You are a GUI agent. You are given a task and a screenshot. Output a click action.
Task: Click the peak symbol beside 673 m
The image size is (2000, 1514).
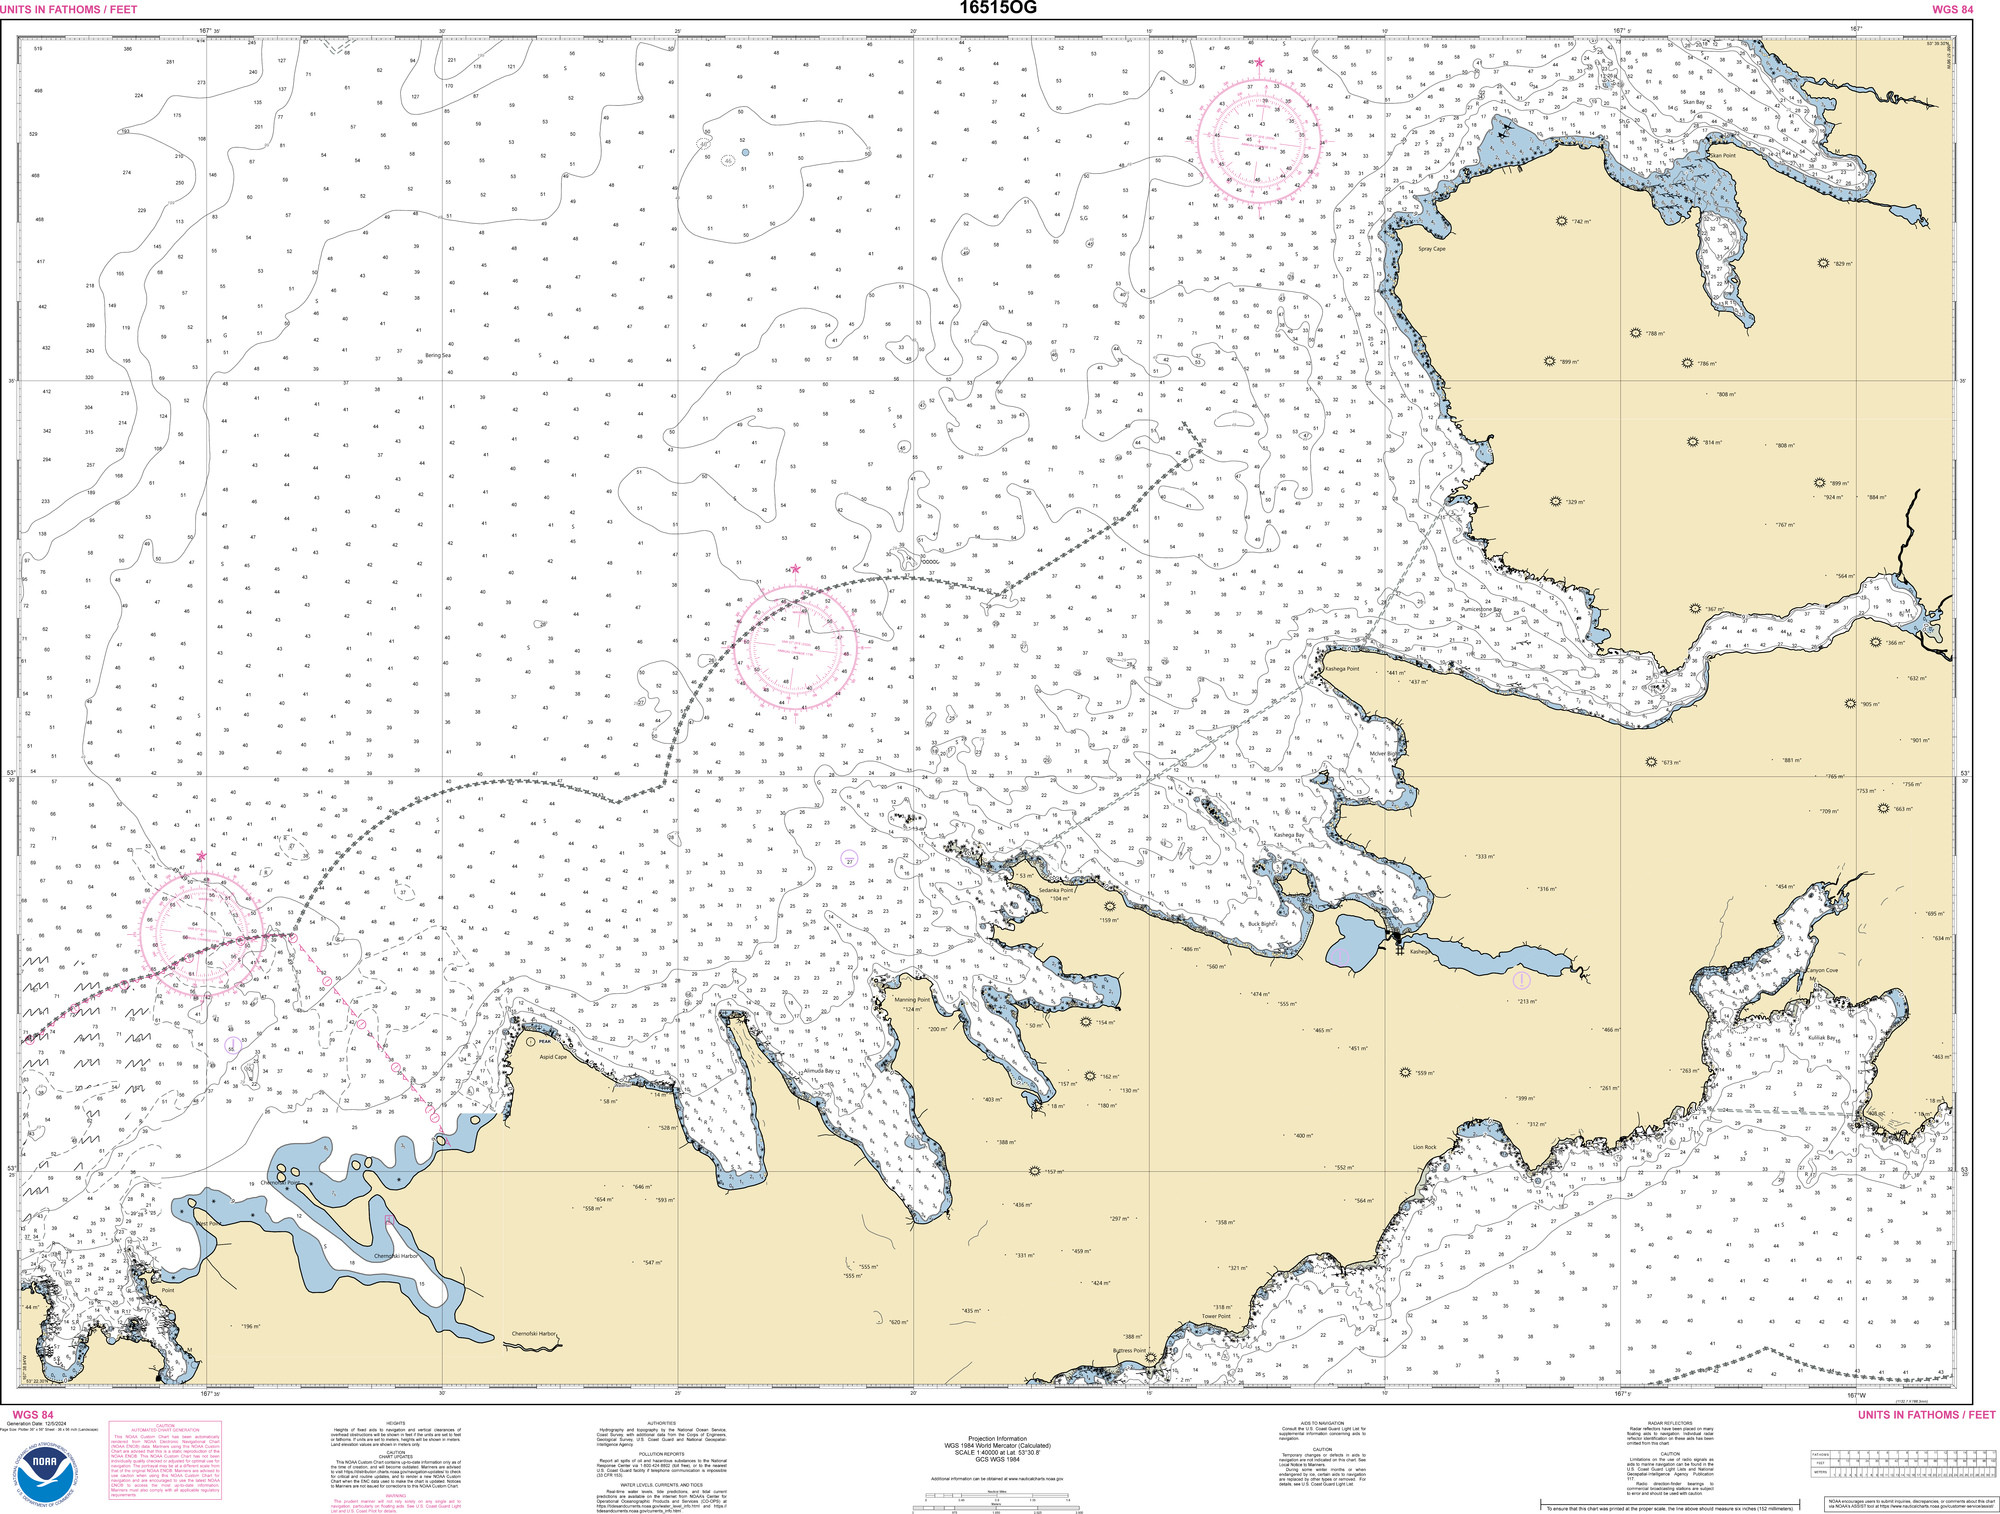pos(1651,762)
